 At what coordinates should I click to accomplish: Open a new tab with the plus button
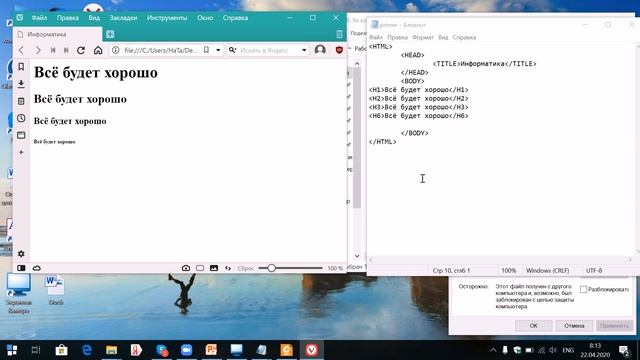(110, 34)
